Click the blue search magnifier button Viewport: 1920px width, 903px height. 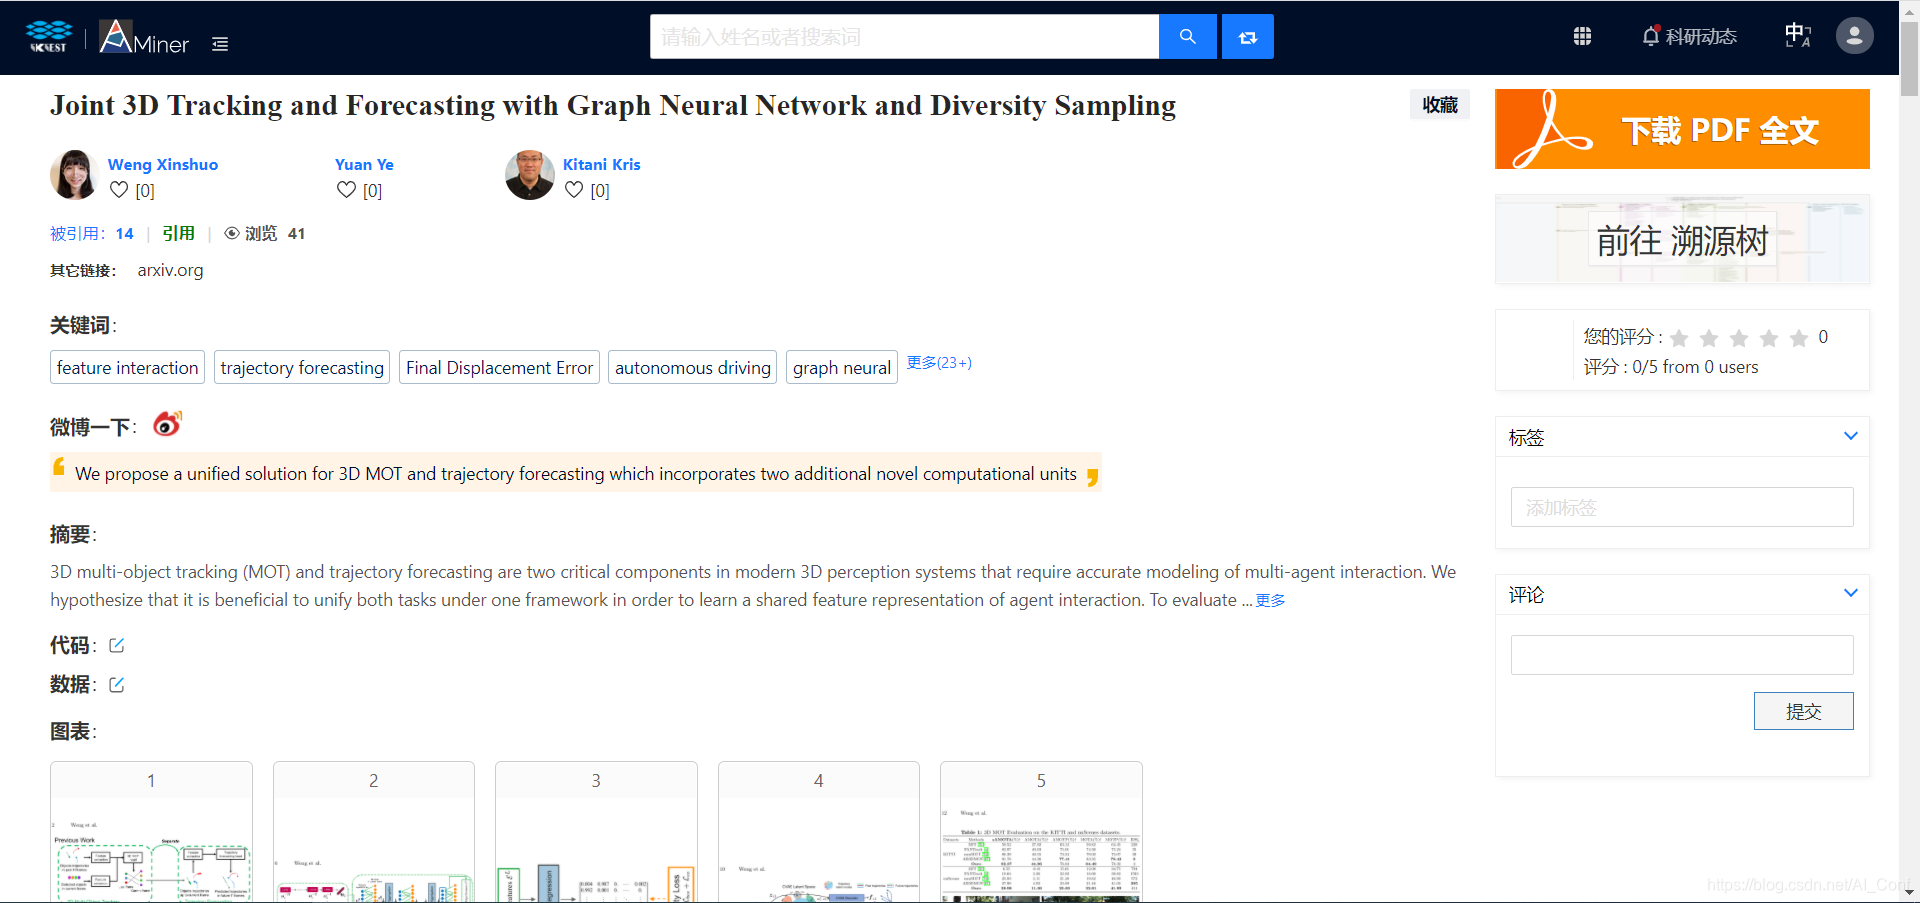pyautogui.click(x=1187, y=37)
